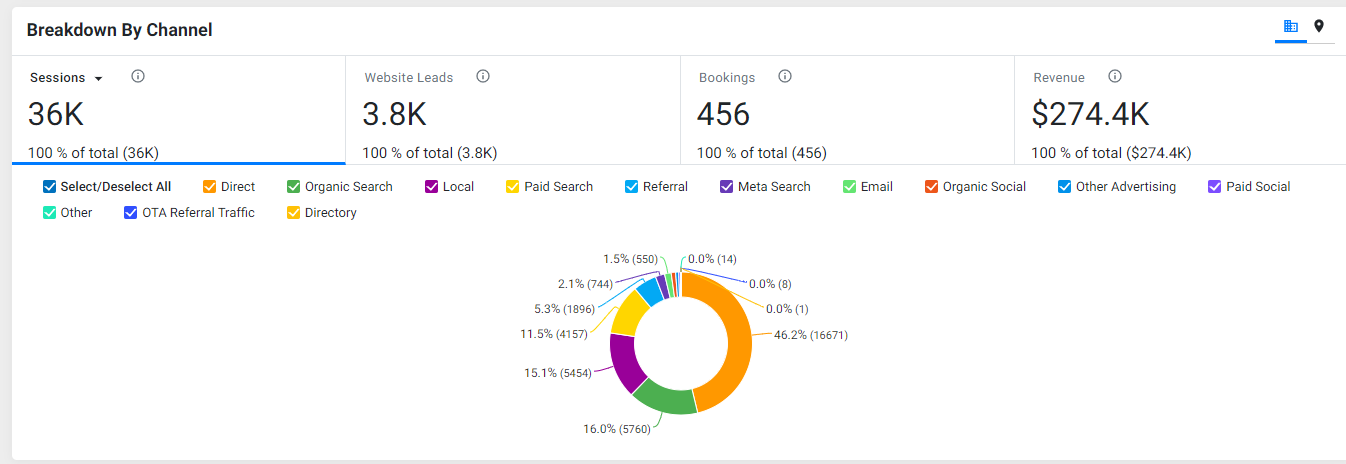Click the 0.0% (14) chart label
1346x464 pixels.
(x=712, y=259)
